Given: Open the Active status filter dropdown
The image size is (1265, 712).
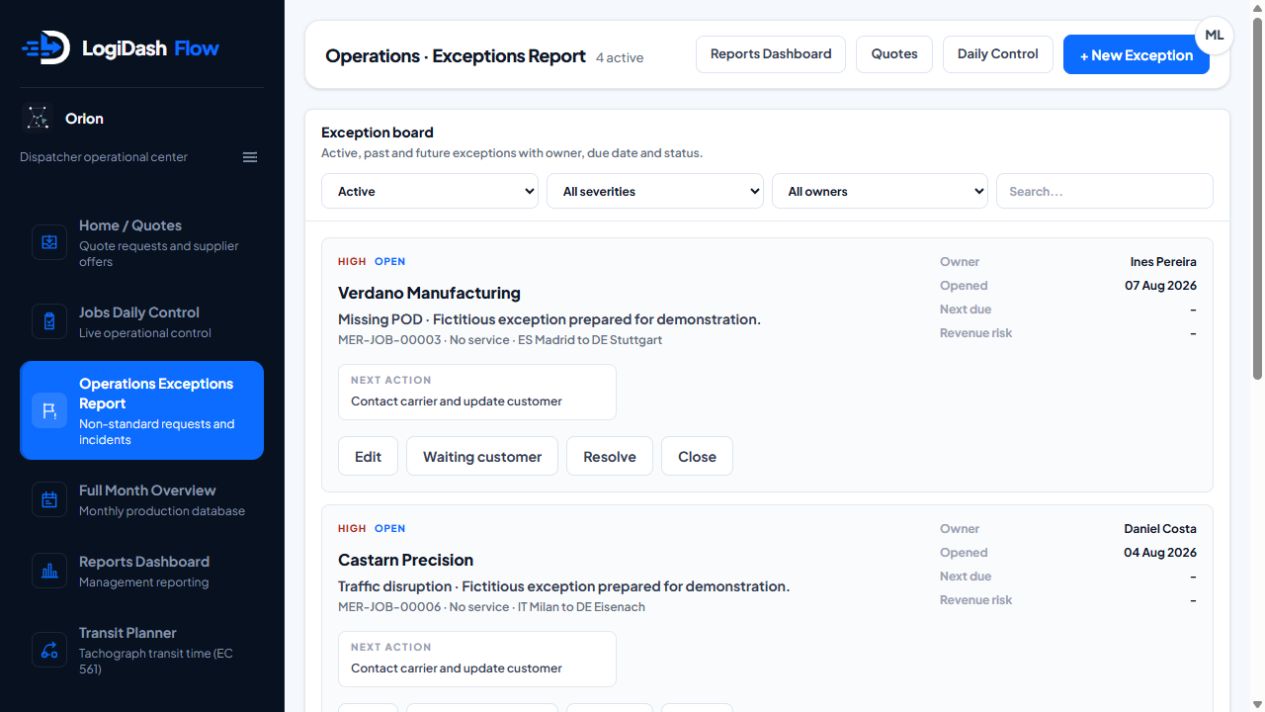Looking at the screenshot, I should (431, 191).
